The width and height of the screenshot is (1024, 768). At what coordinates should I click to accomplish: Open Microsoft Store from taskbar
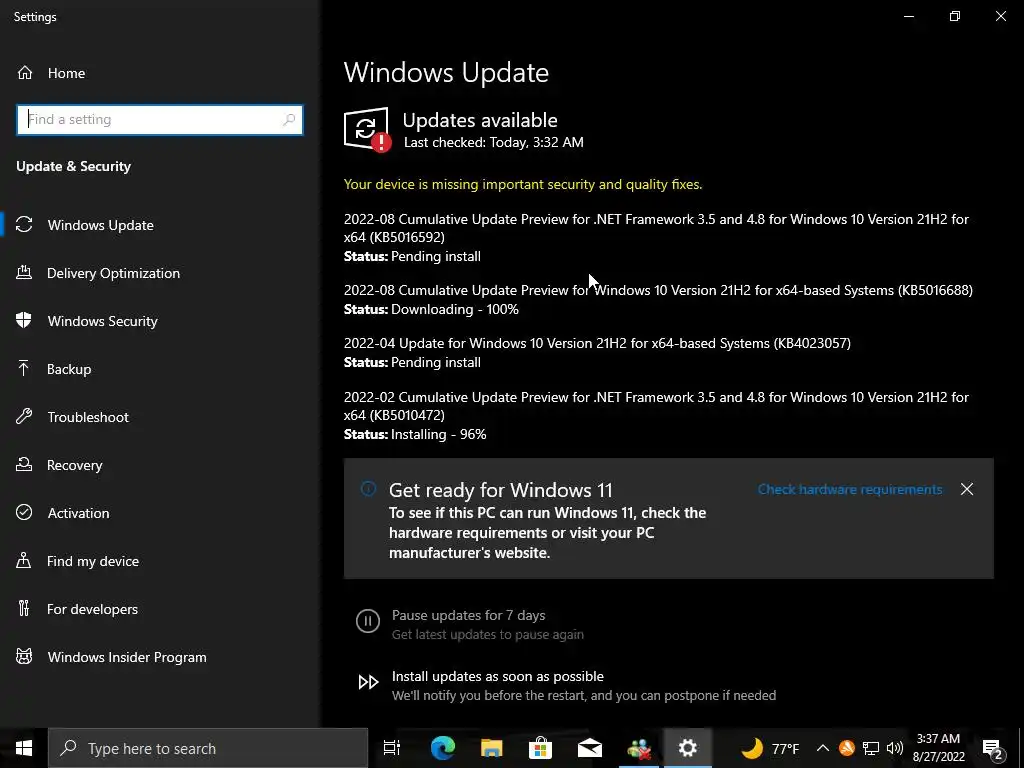[x=540, y=748]
